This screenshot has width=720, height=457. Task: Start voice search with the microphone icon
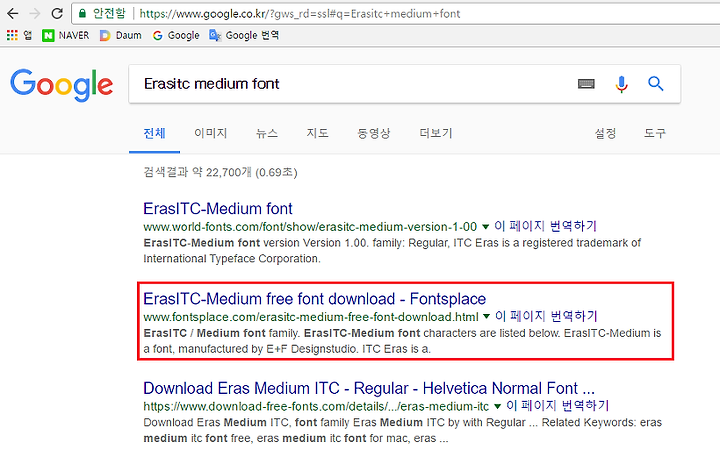621,84
